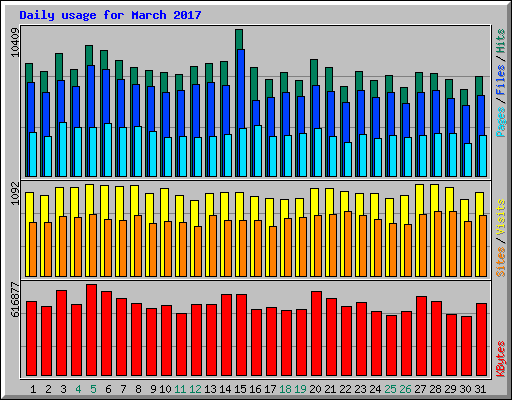512x400 pixels.
Task: Click the cyan pages bar for day 16
Action: 258,151
